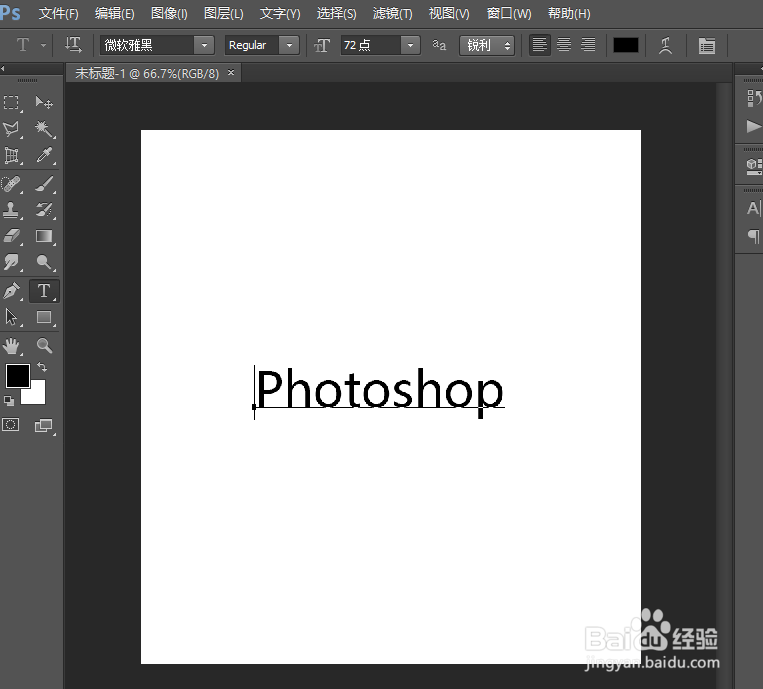The image size is (763, 689).
Task: Select the Healing Brush tool
Action: pyautogui.click(x=11, y=184)
